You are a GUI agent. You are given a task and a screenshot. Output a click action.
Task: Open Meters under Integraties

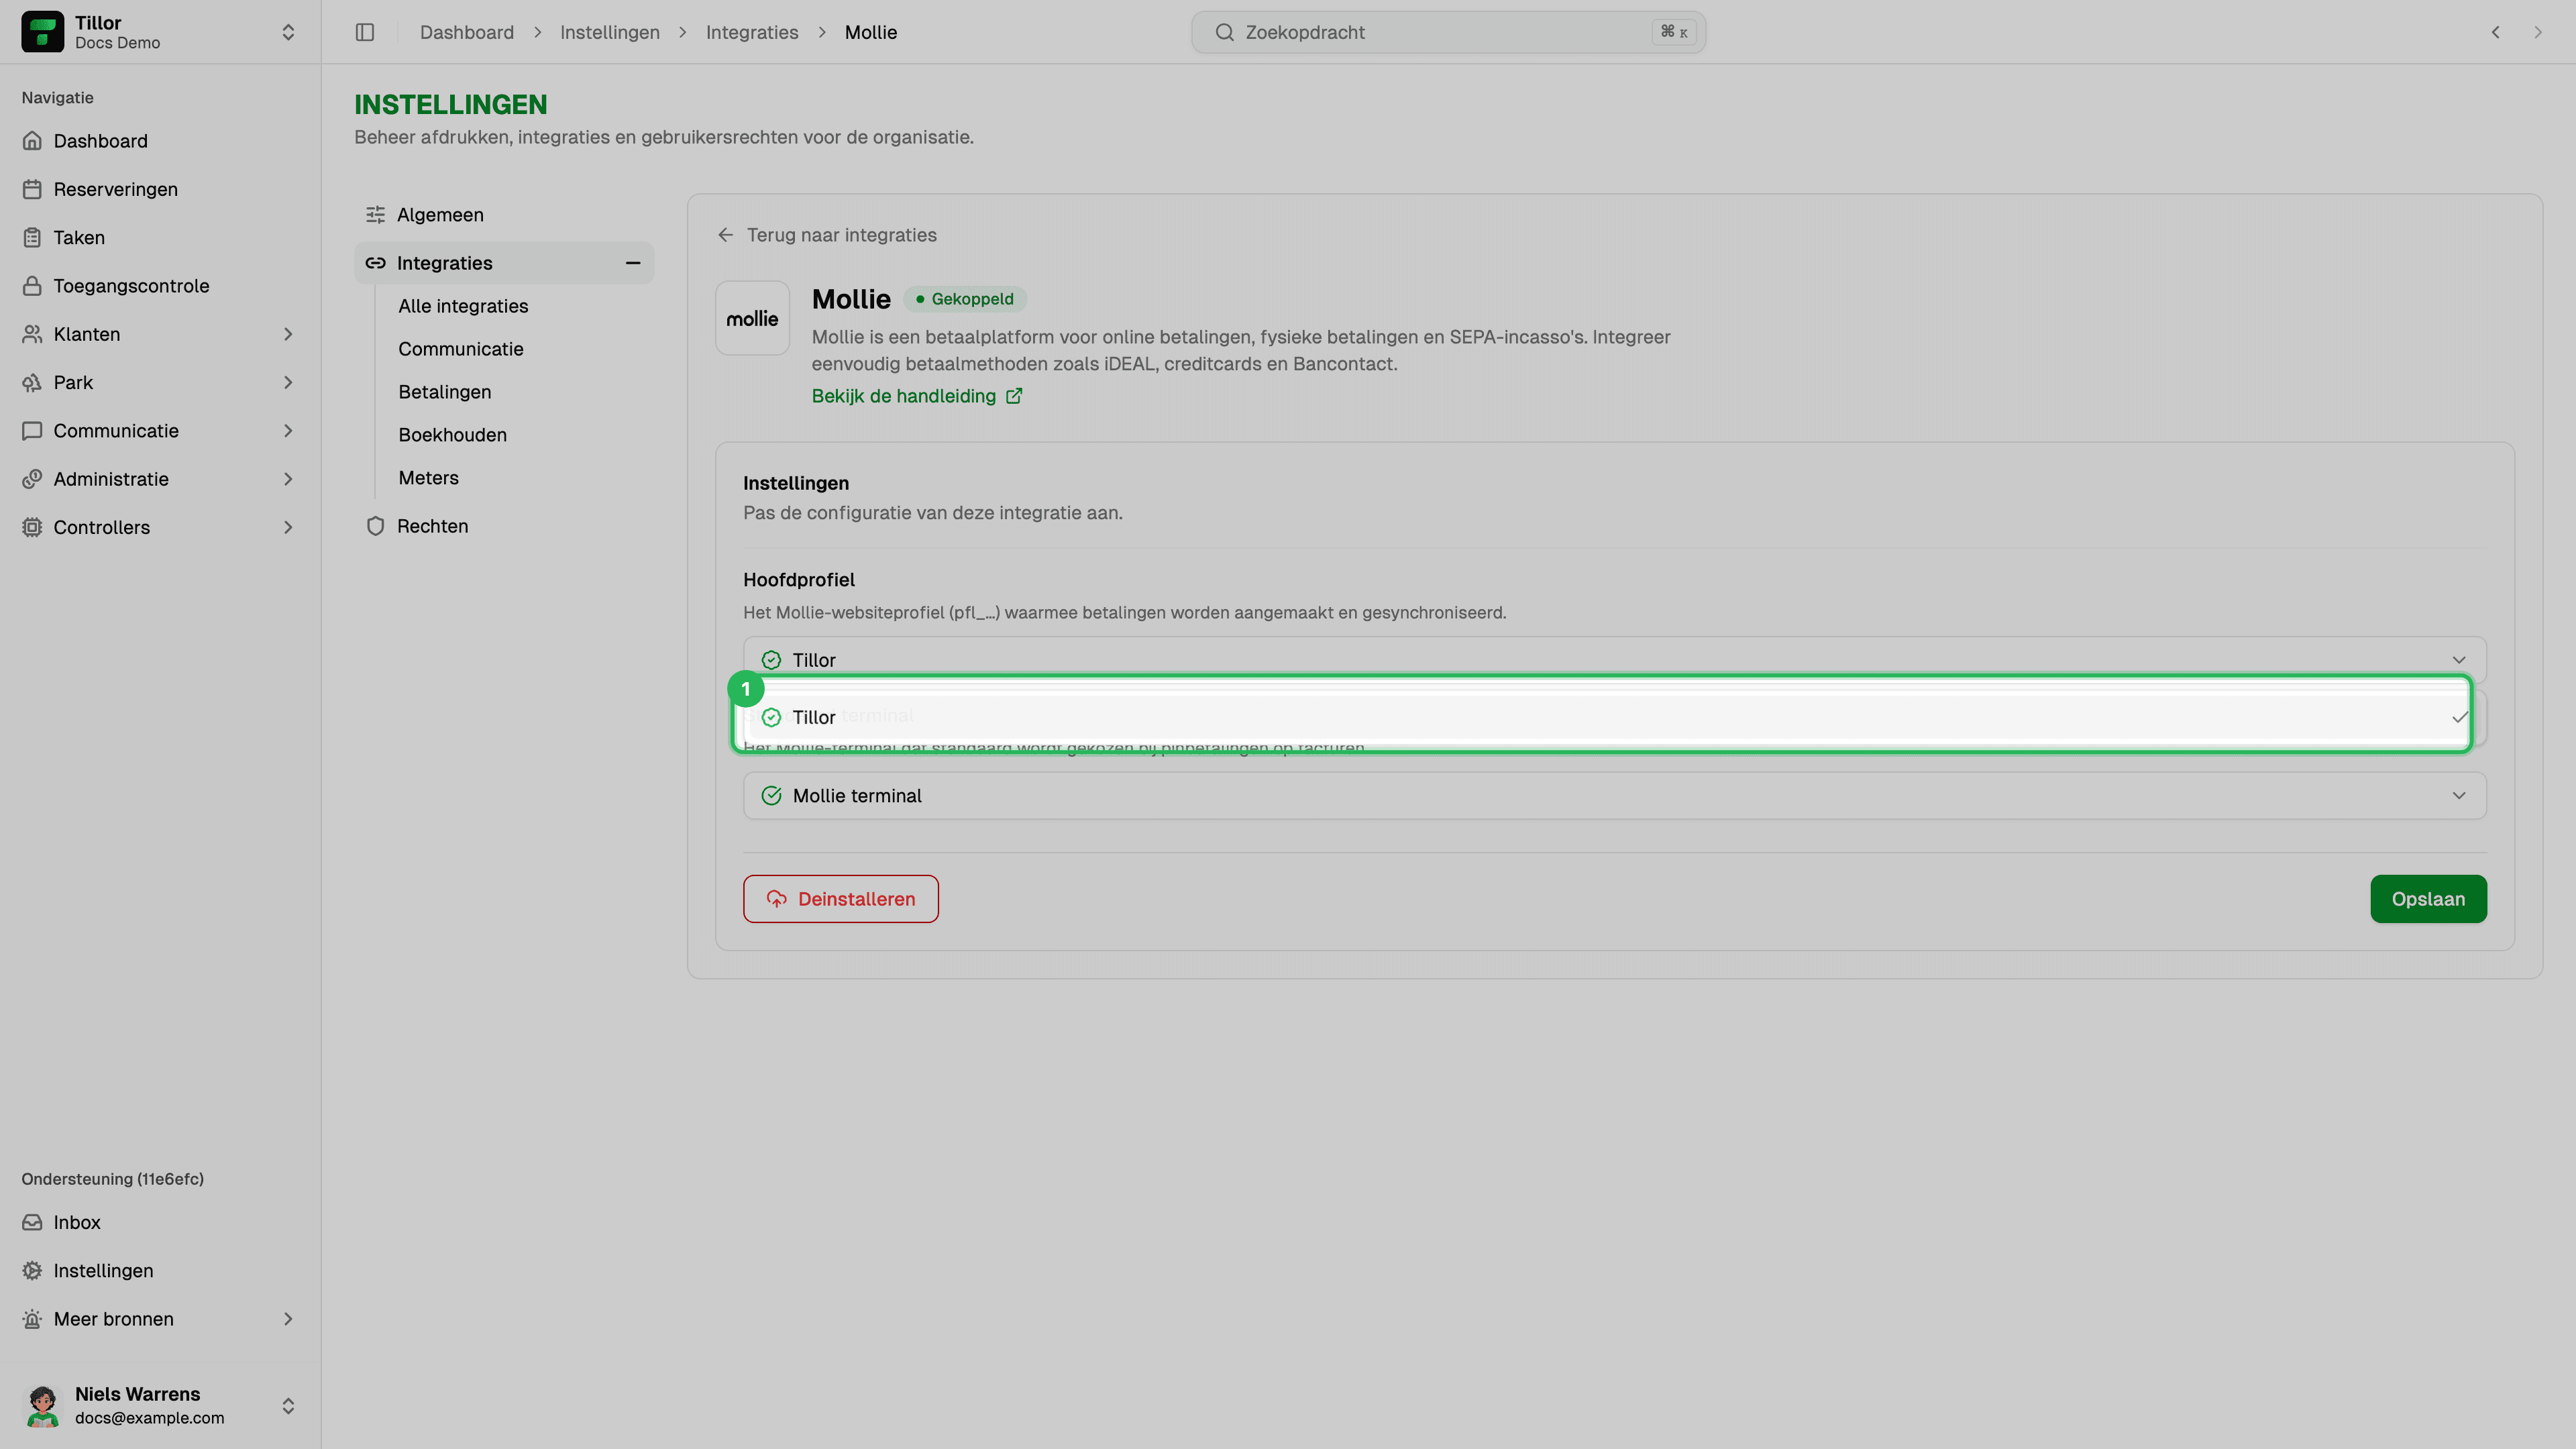click(429, 478)
